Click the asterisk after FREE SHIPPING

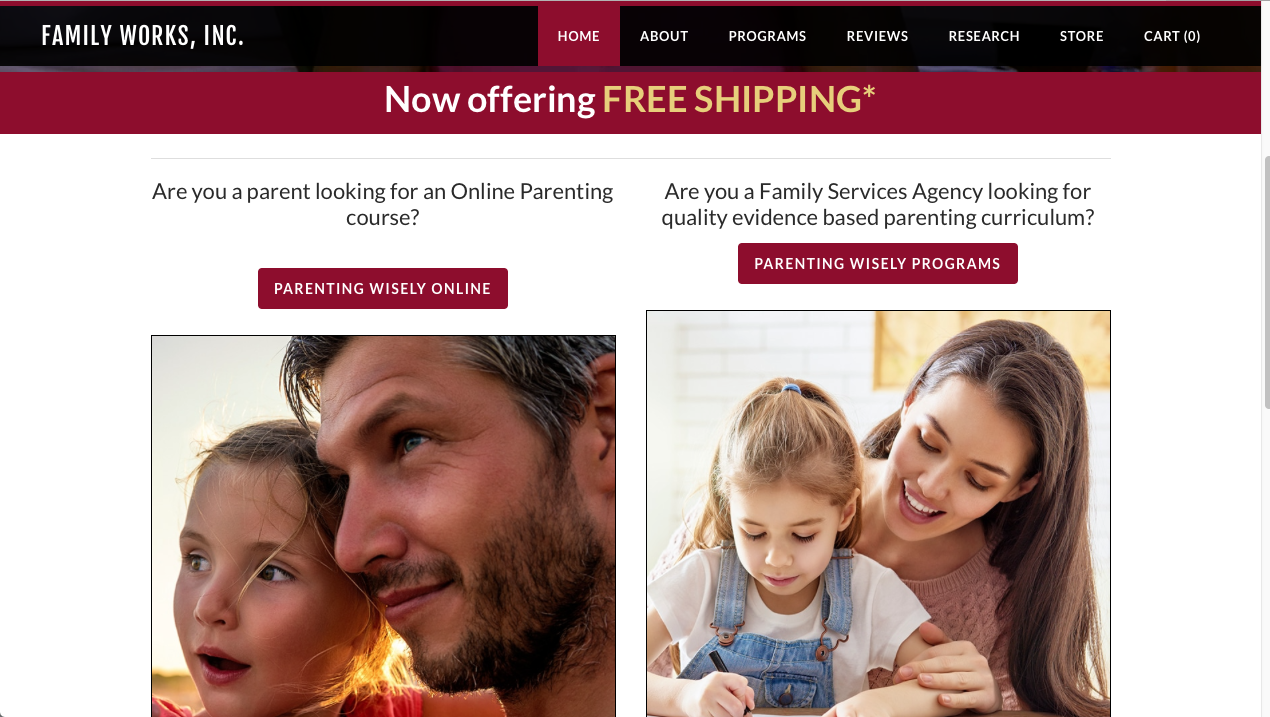coord(869,92)
